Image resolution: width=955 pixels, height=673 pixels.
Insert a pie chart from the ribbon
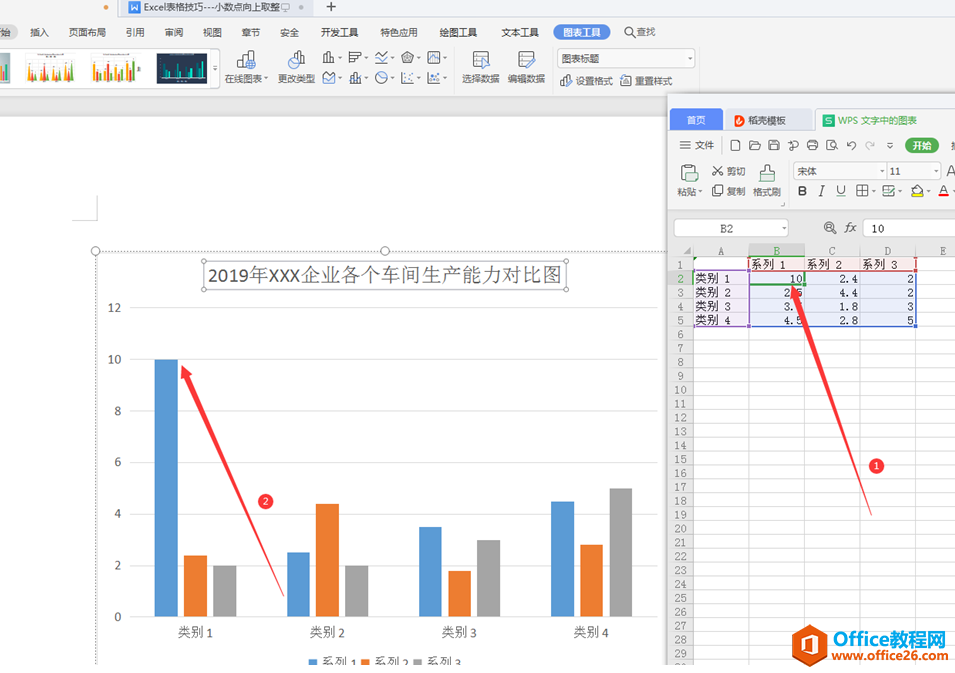pos(382,78)
